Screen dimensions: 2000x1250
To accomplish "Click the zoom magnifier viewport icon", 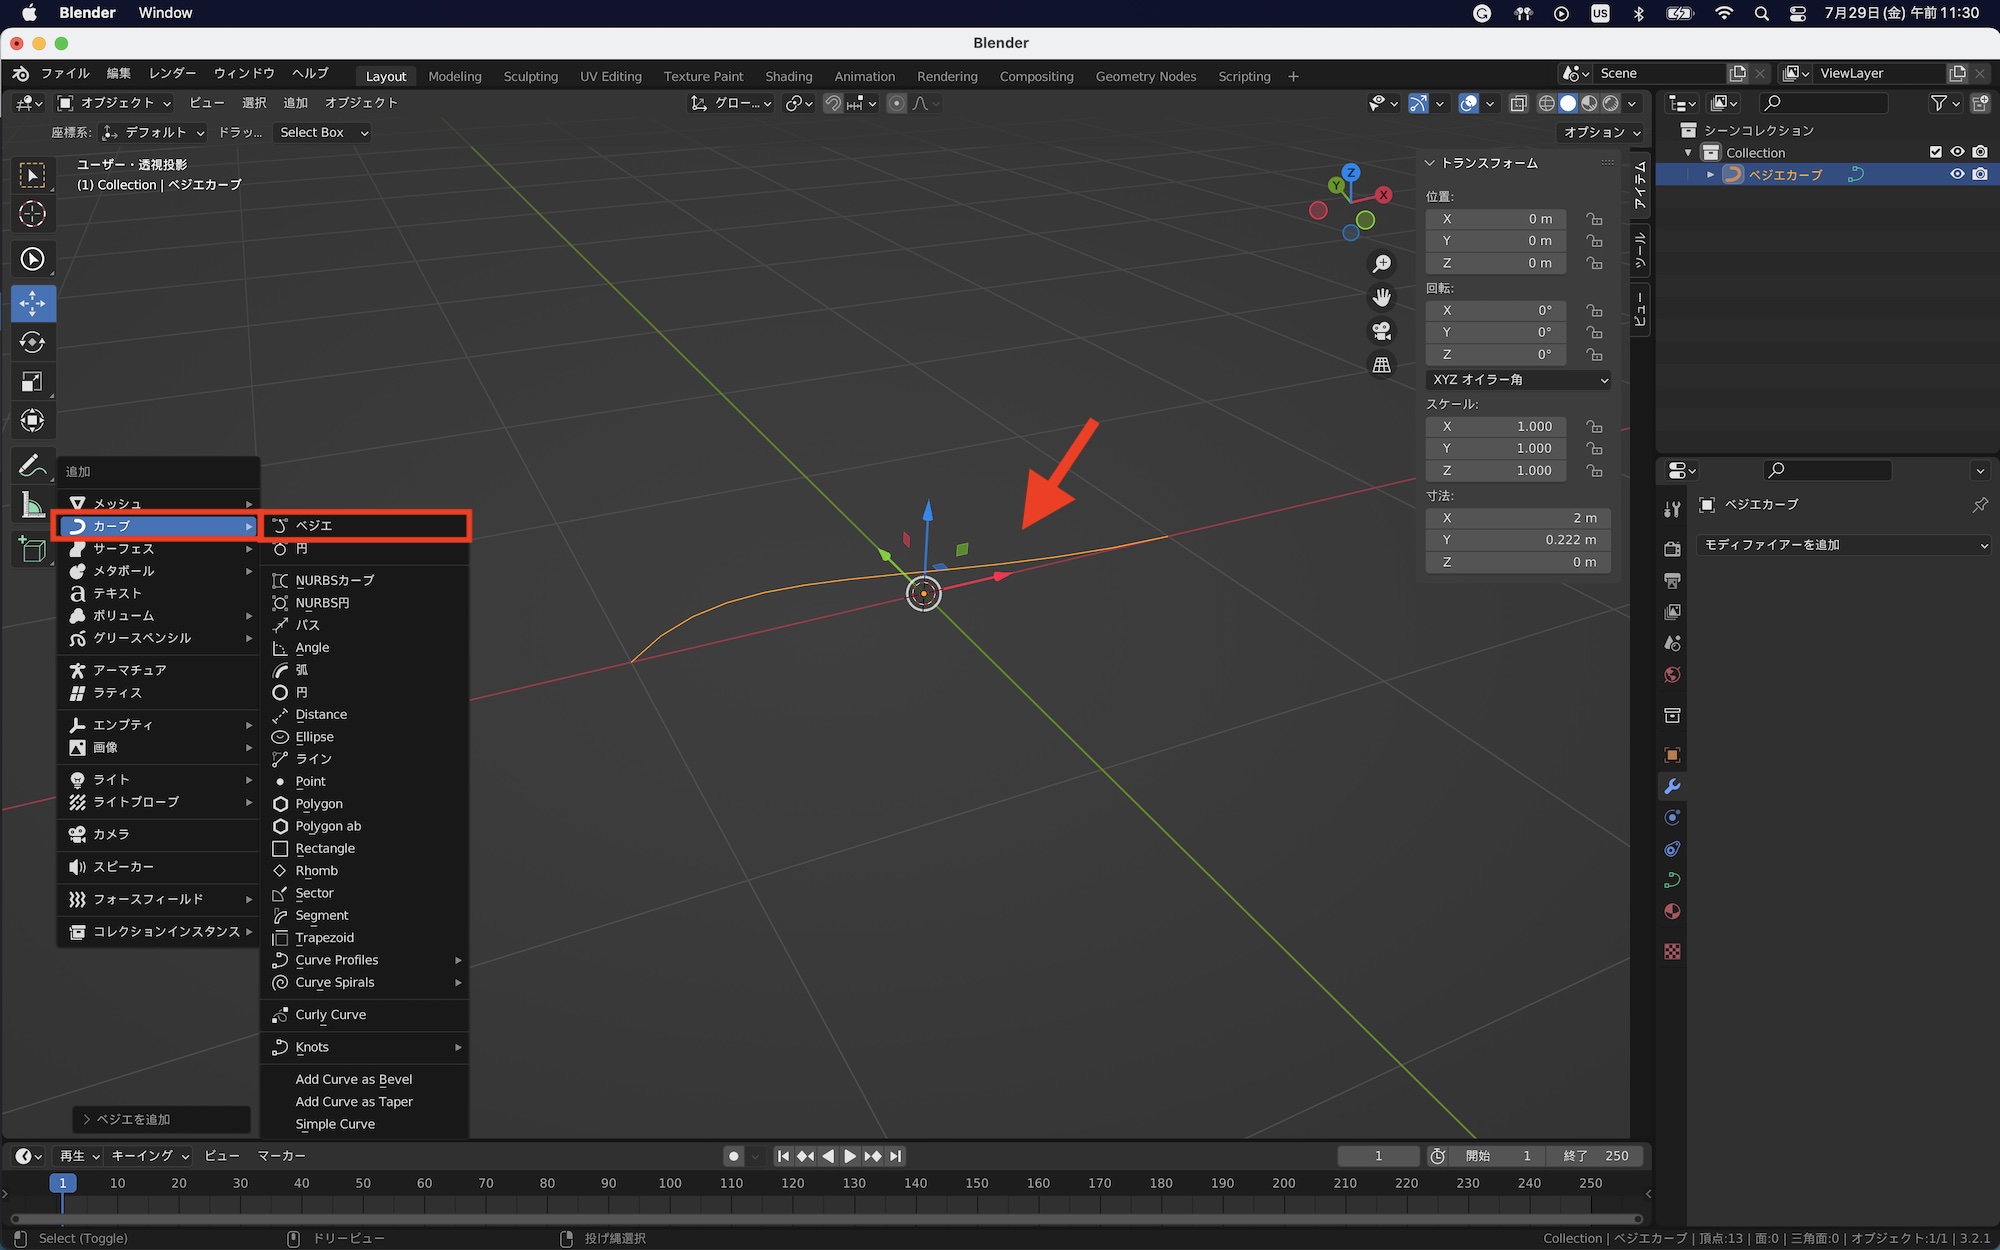I will pos(1382,264).
